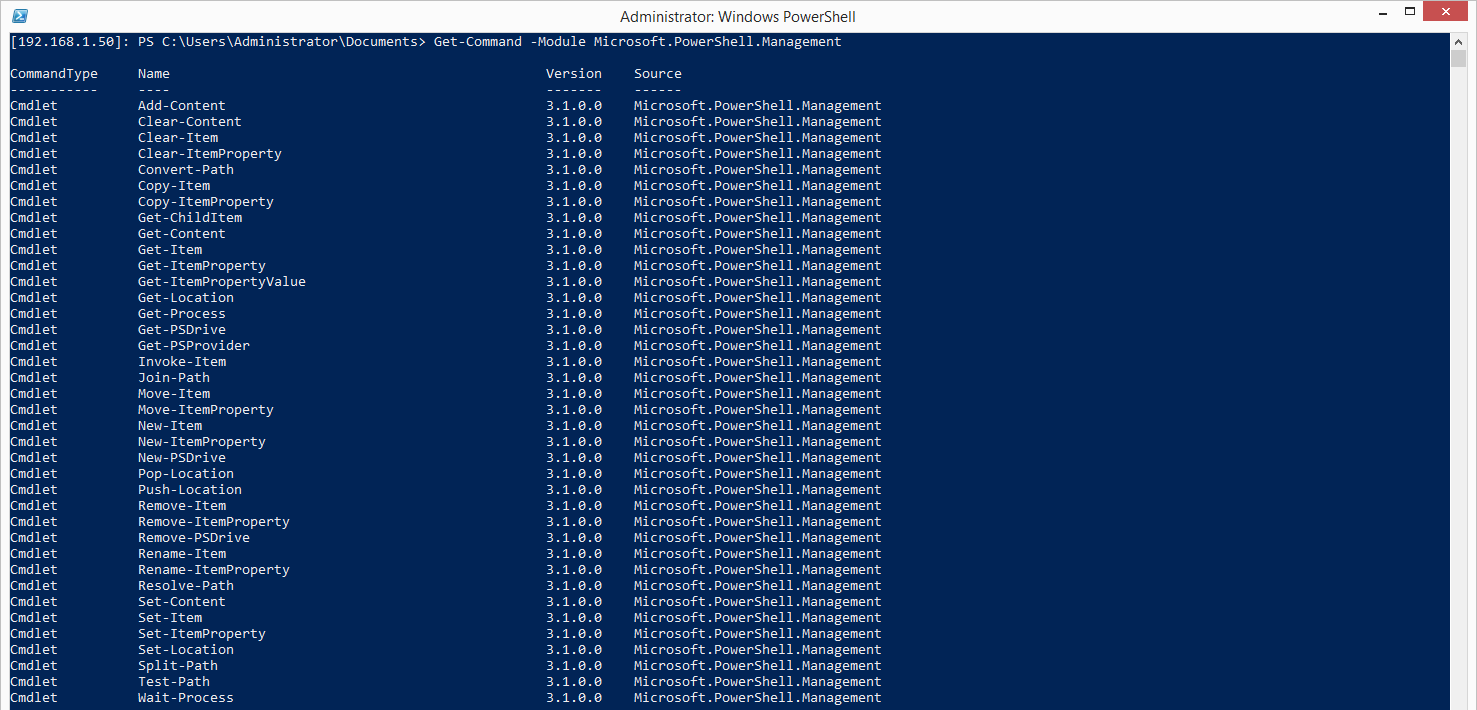Click the 'Test-Path' cmdlet name
The image size is (1477, 710).
(x=174, y=682)
